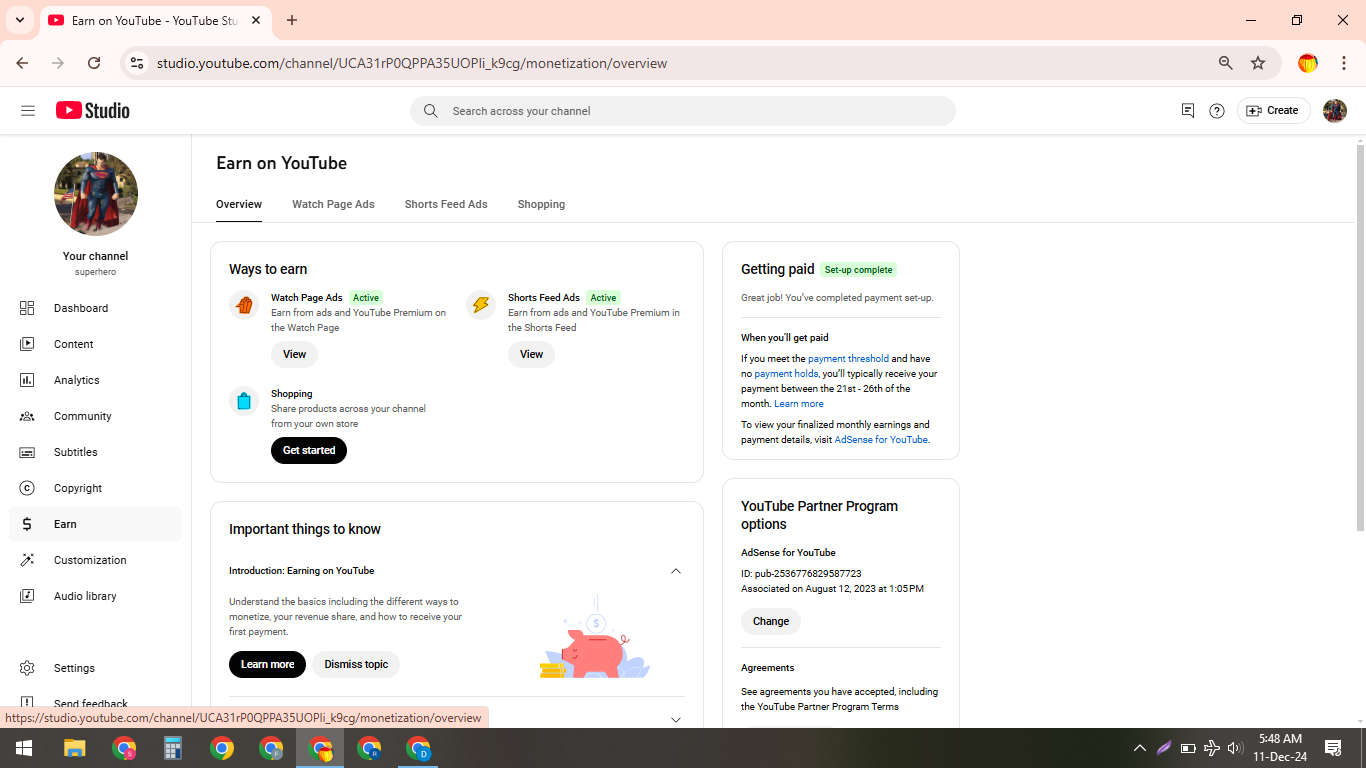Click the ID: pub-2536776829587723 text
1366x768 pixels.
point(801,574)
